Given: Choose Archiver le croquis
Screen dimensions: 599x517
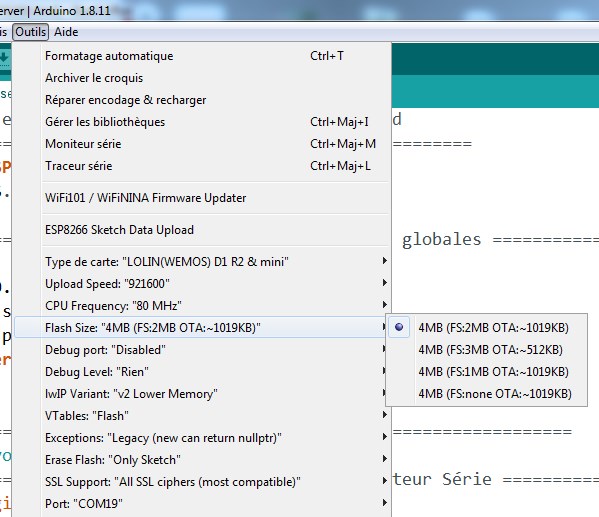Looking at the screenshot, I should tap(201, 78).
